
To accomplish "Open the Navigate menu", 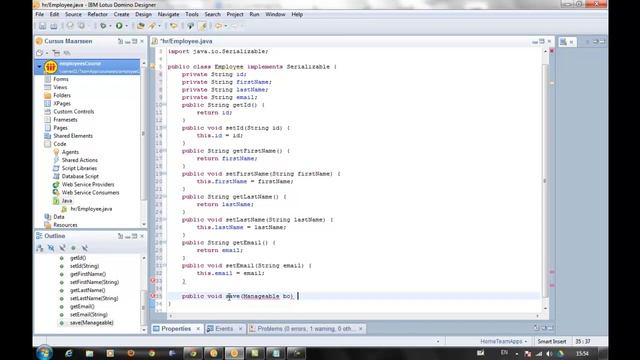I will [168, 14].
